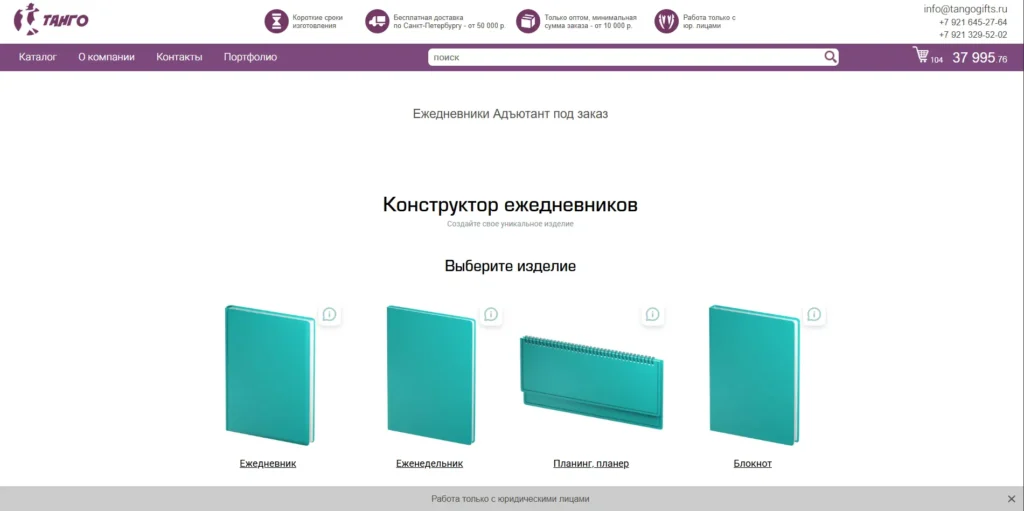Image resolution: width=1024 pixels, height=511 pixels.
Task: Click the Работа только с юридическими лицами notice
Action: (x=510, y=499)
